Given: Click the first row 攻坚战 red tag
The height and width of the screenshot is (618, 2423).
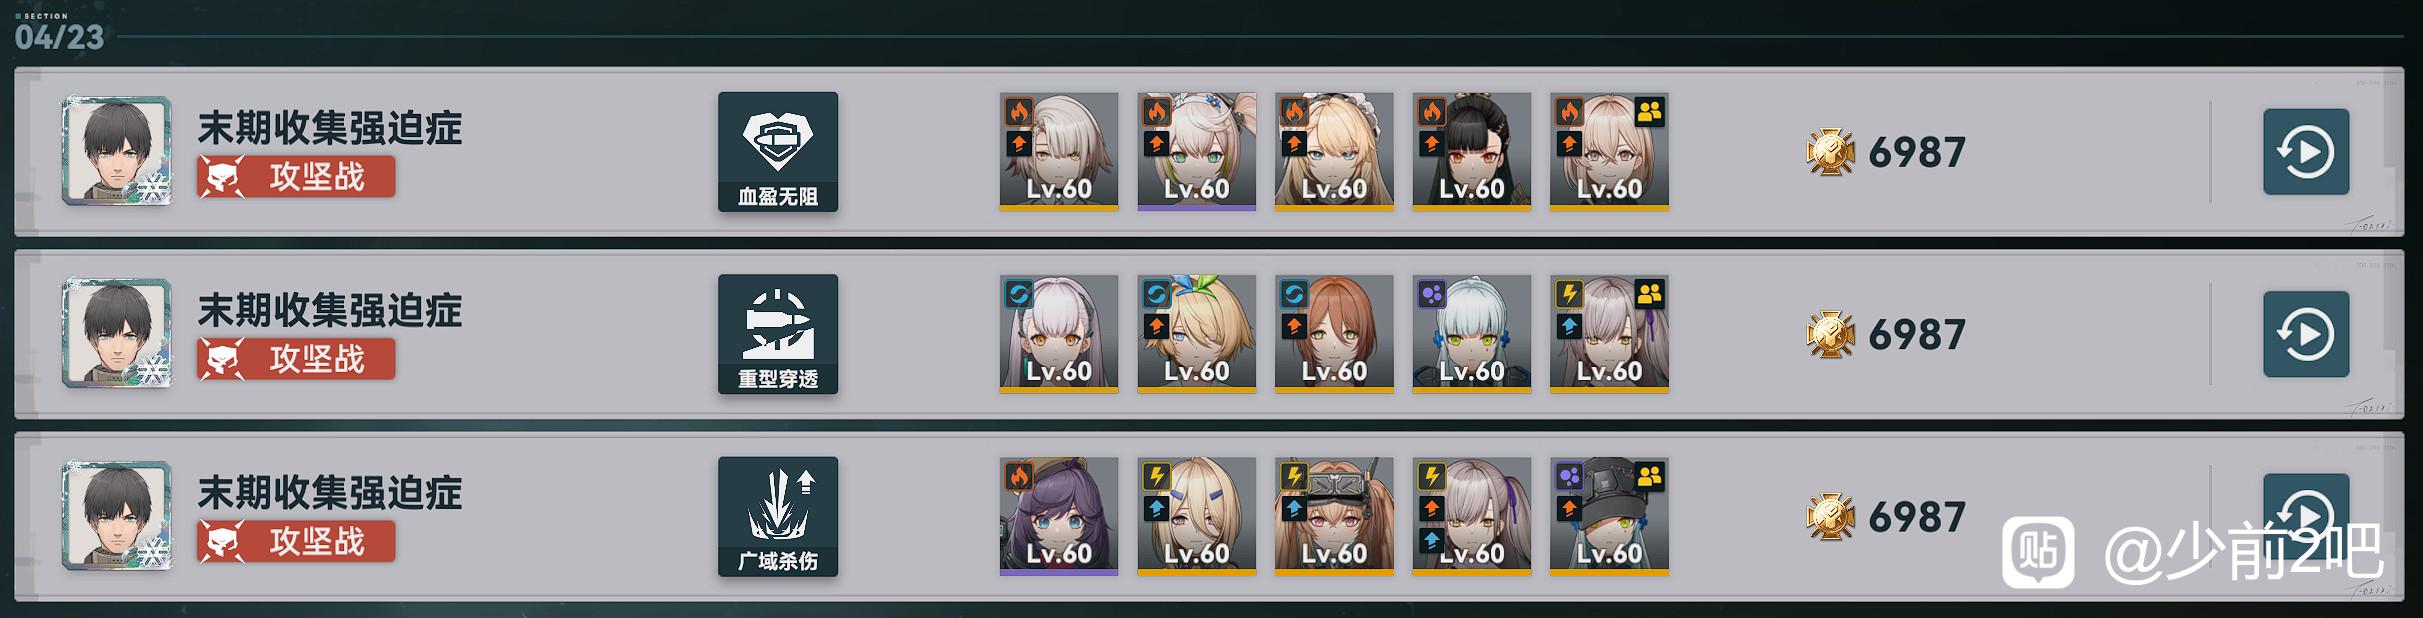Looking at the screenshot, I should point(296,177).
